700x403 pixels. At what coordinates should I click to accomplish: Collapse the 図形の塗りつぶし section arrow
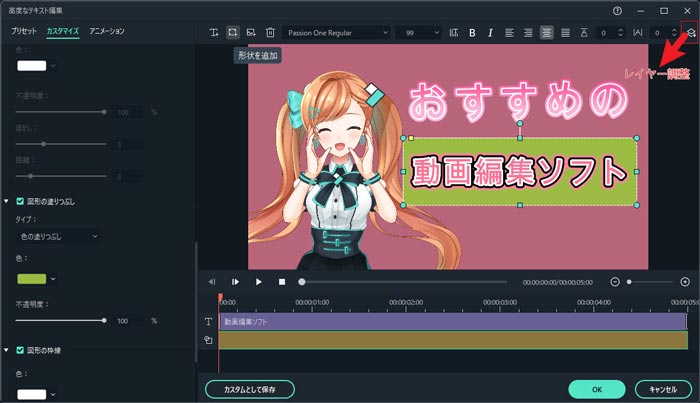click(8, 201)
